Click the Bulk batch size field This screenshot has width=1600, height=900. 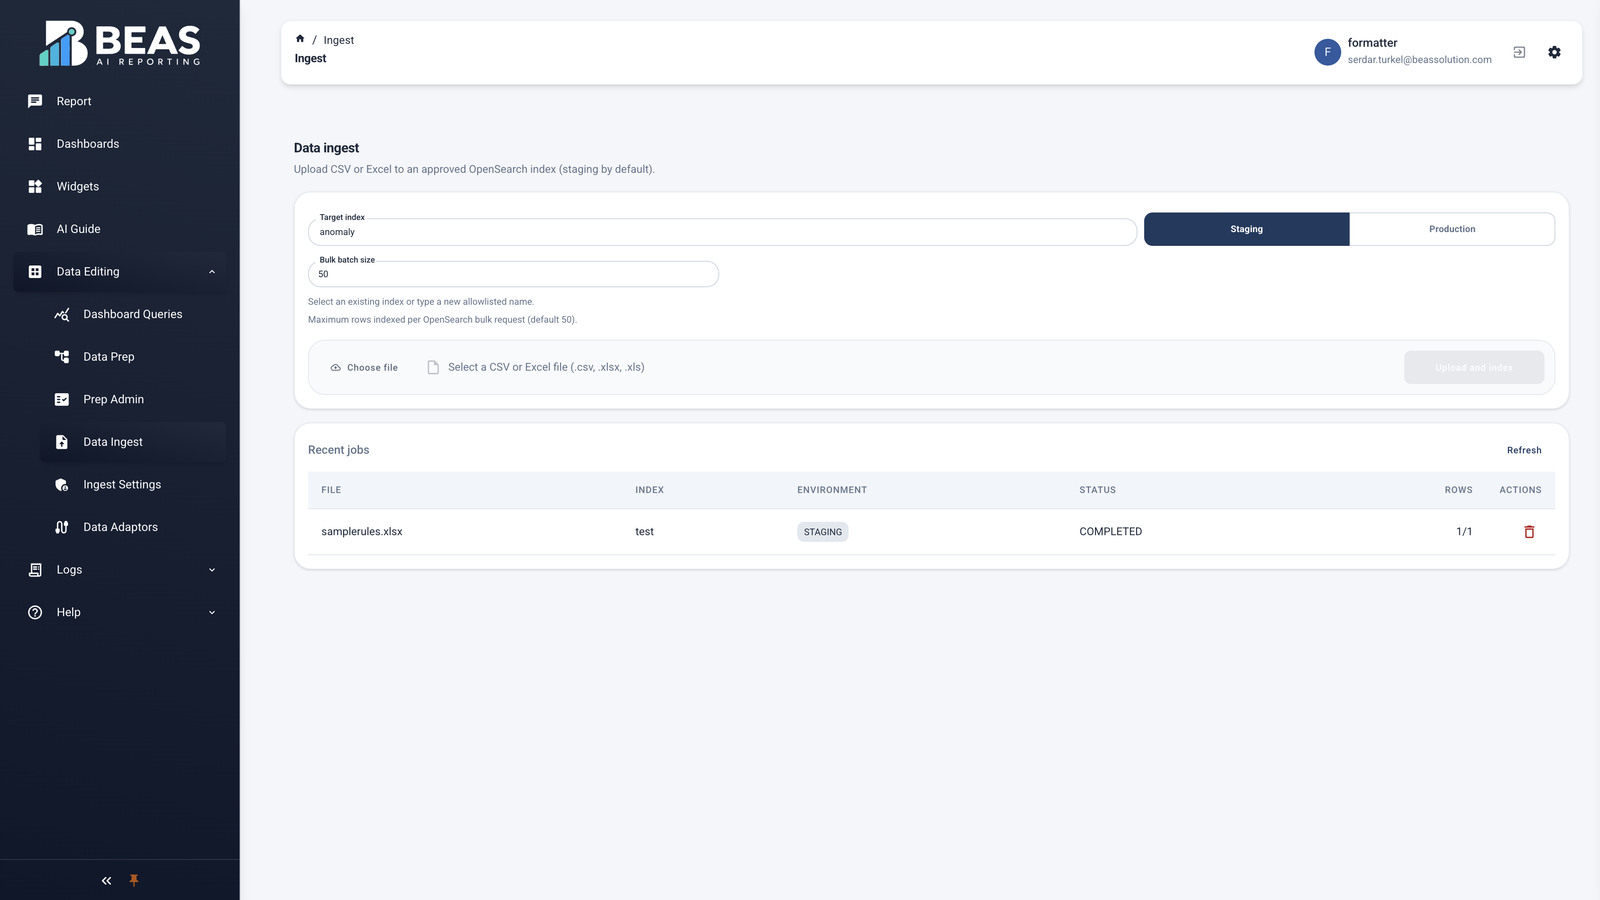(x=513, y=274)
